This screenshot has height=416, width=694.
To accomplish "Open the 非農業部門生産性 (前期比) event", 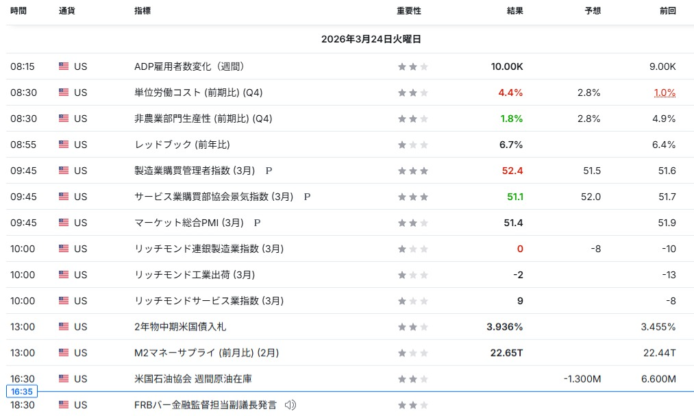I will pyautogui.click(x=203, y=119).
